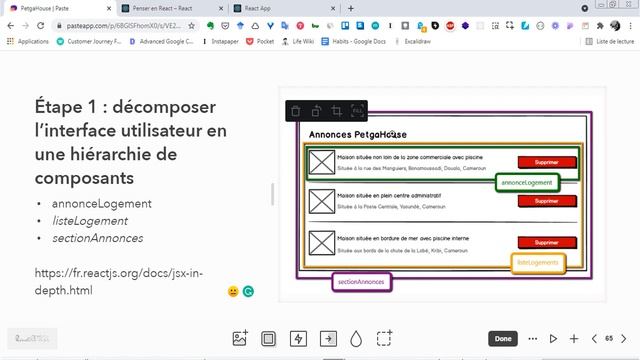Select the crop tool in image toolbar
This screenshot has width=640, height=360.
(x=336, y=111)
